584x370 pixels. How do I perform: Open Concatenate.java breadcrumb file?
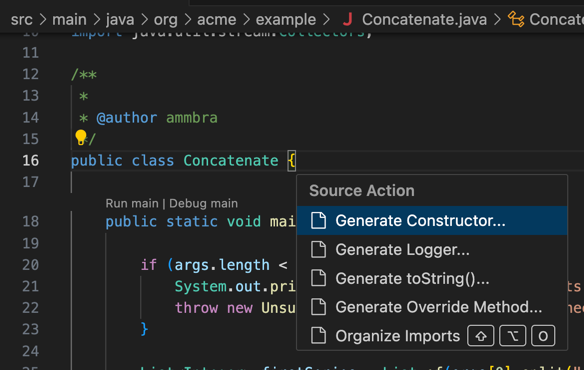click(424, 19)
